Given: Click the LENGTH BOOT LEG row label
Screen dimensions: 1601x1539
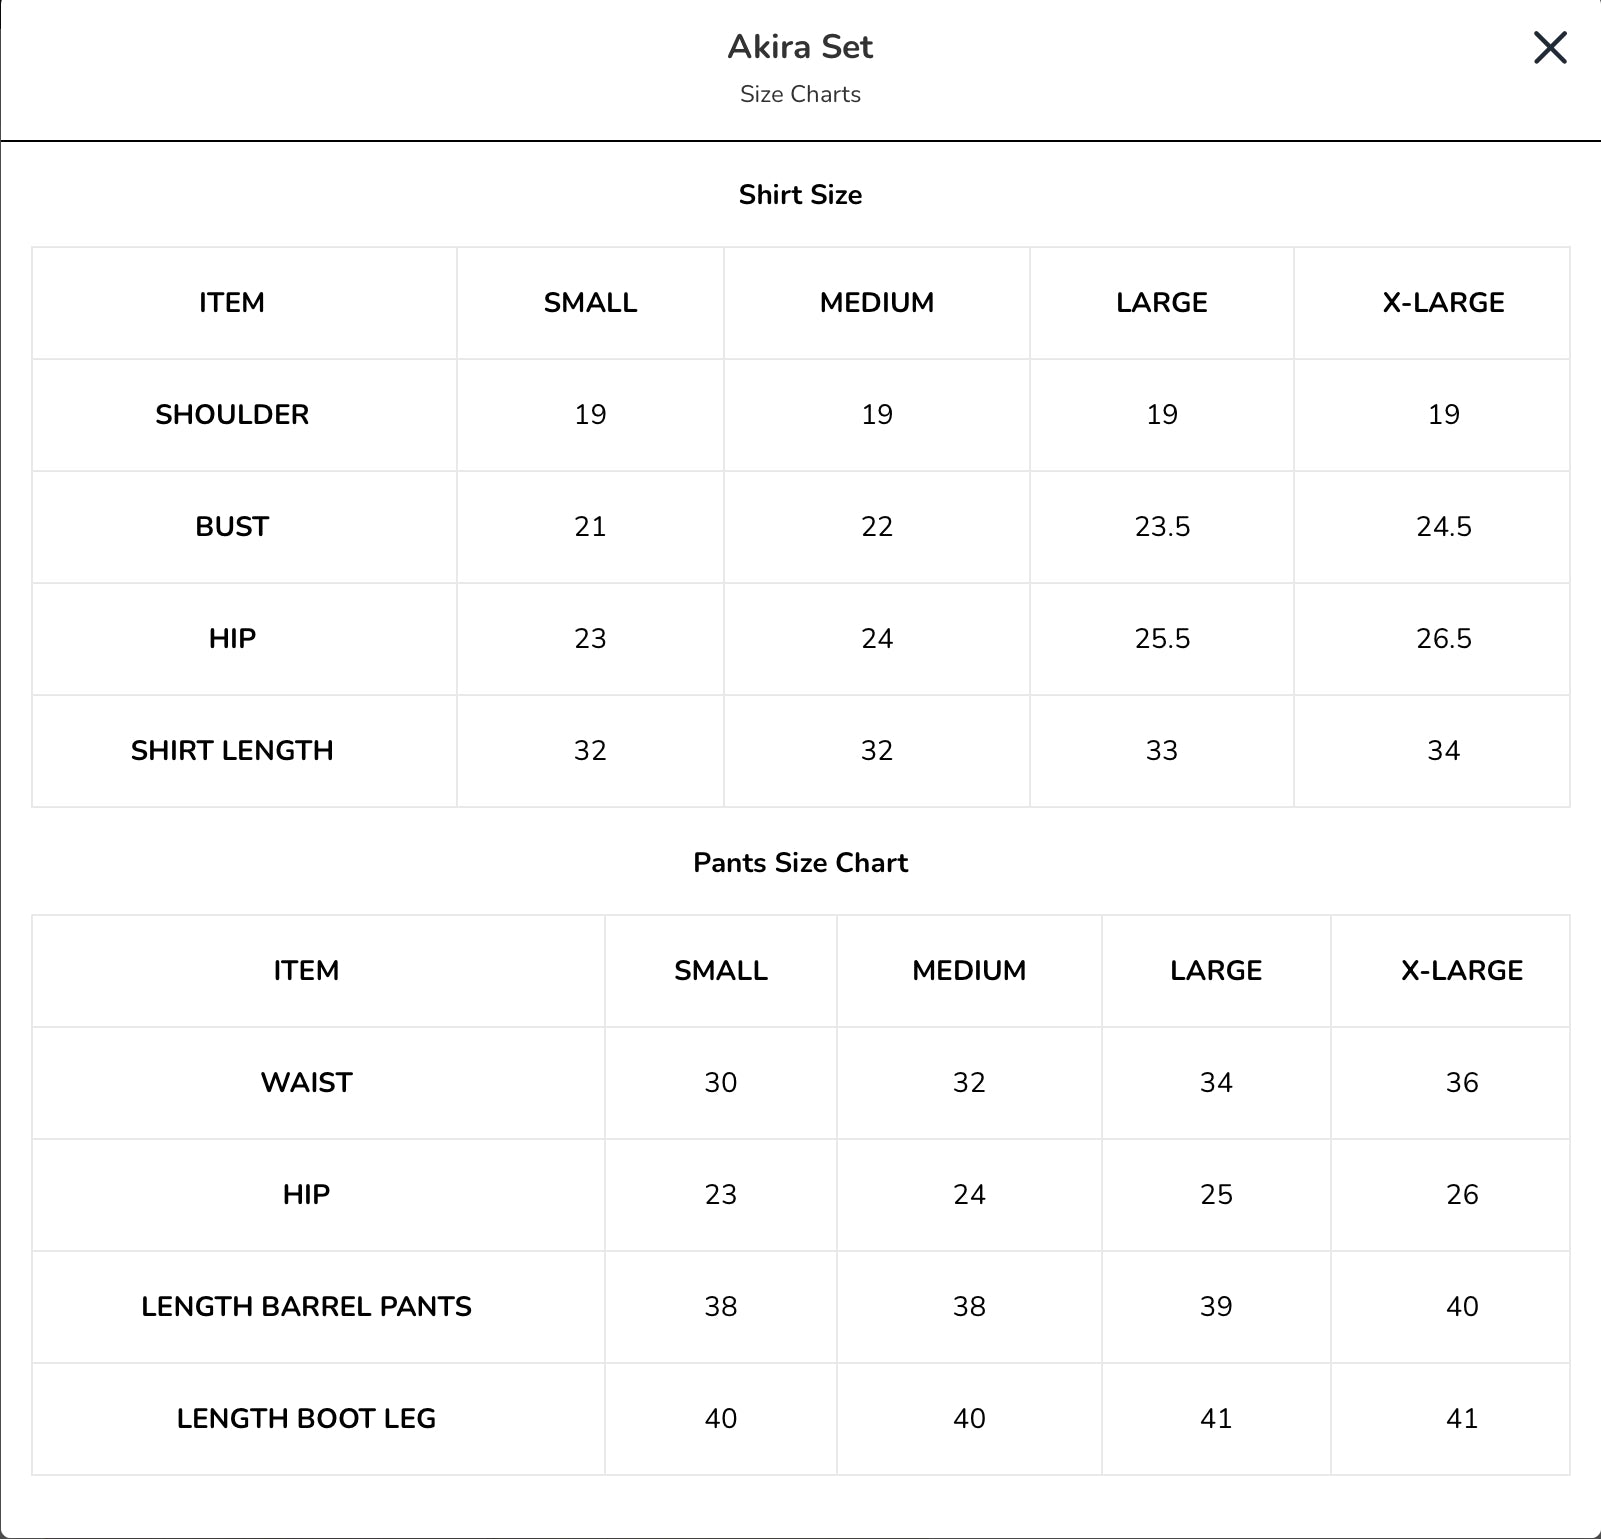Looking at the screenshot, I should pyautogui.click(x=306, y=1418).
